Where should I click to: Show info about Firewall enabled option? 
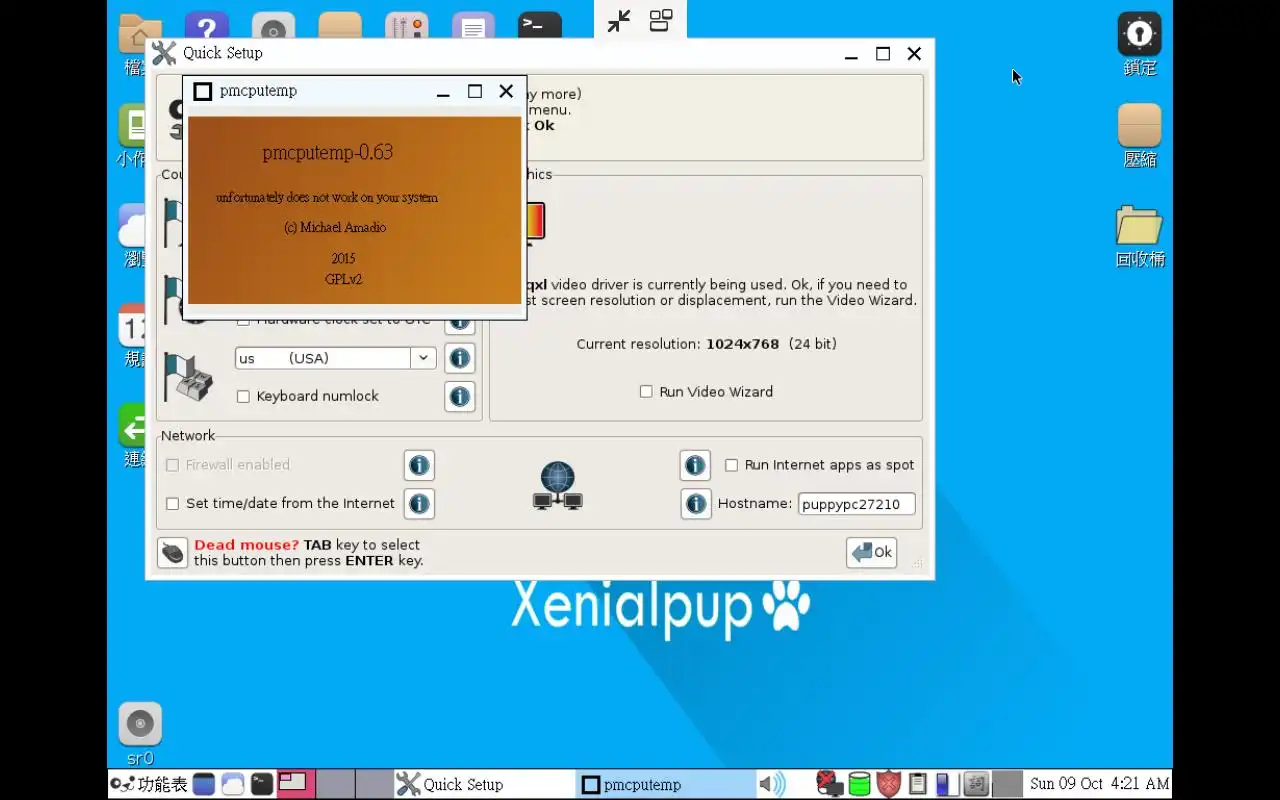[x=419, y=465]
